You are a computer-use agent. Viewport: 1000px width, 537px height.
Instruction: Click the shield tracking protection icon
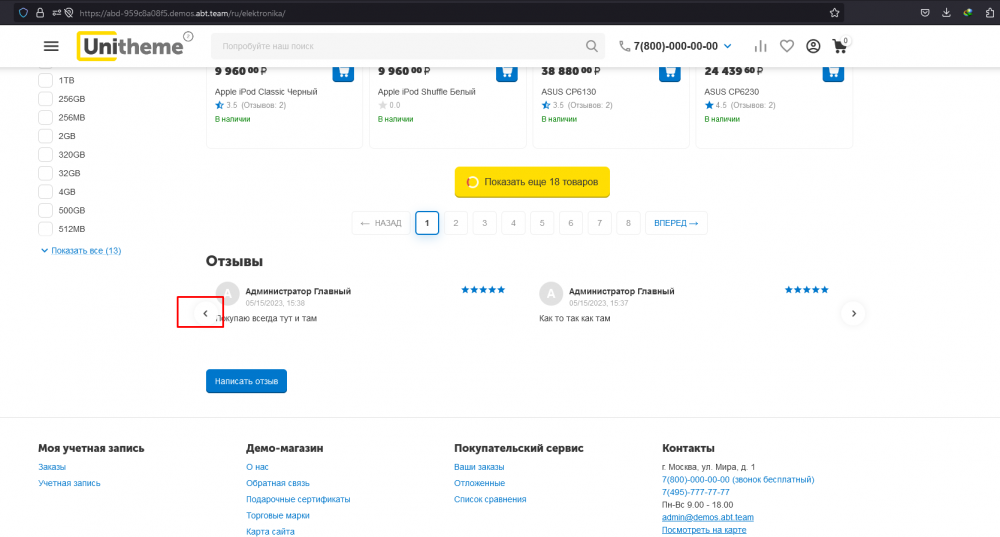[x=24, y=13]
